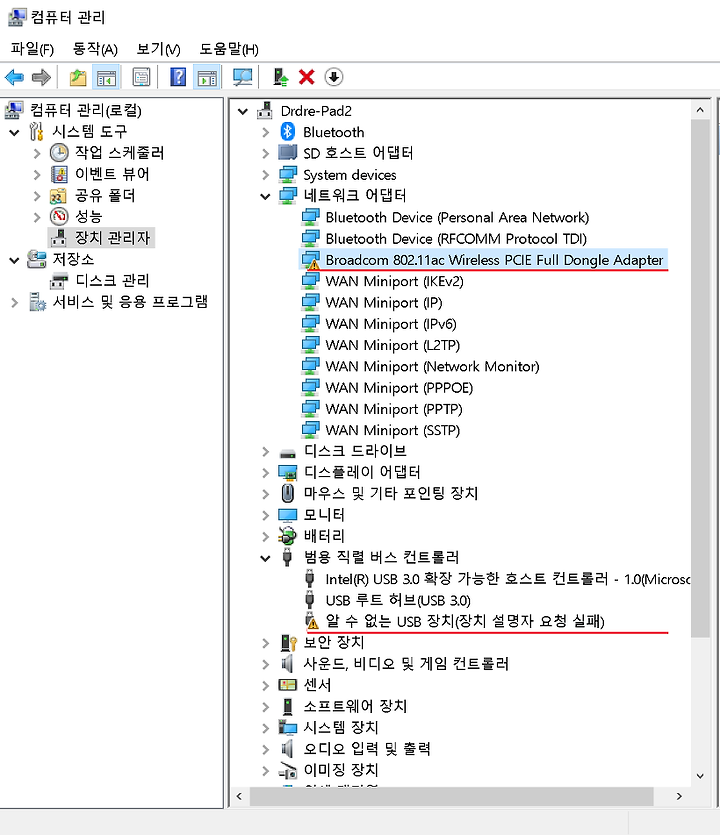
Task: Select WAN Miniport (IPv6)
Action: (x=390, y=324)
